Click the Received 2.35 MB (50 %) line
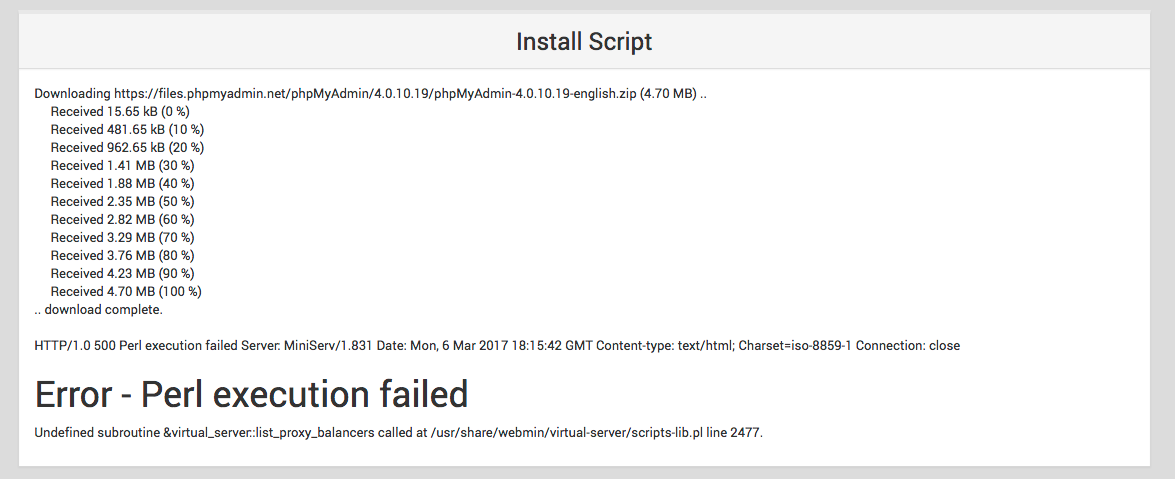Viewport: 1175px width, 479px height. (122, 202)
